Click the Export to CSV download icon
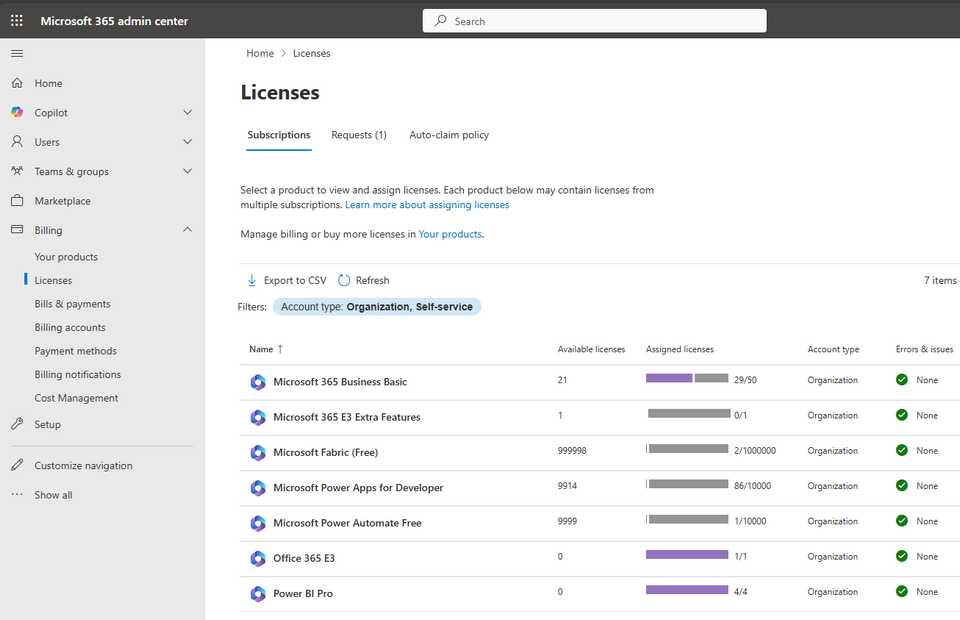Viewport: 960px width, 620px height. click(x=252, y=281)
